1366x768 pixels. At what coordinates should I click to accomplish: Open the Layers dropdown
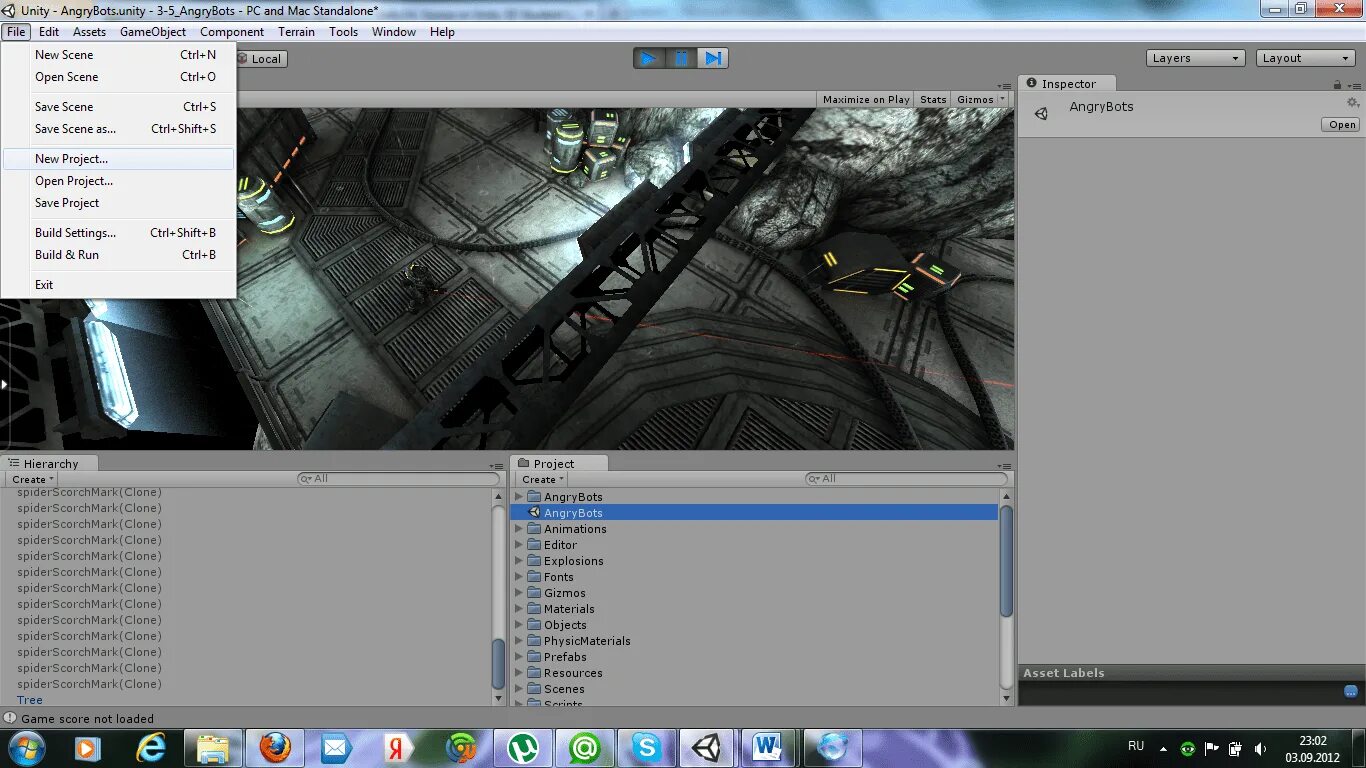point(1195,58)
